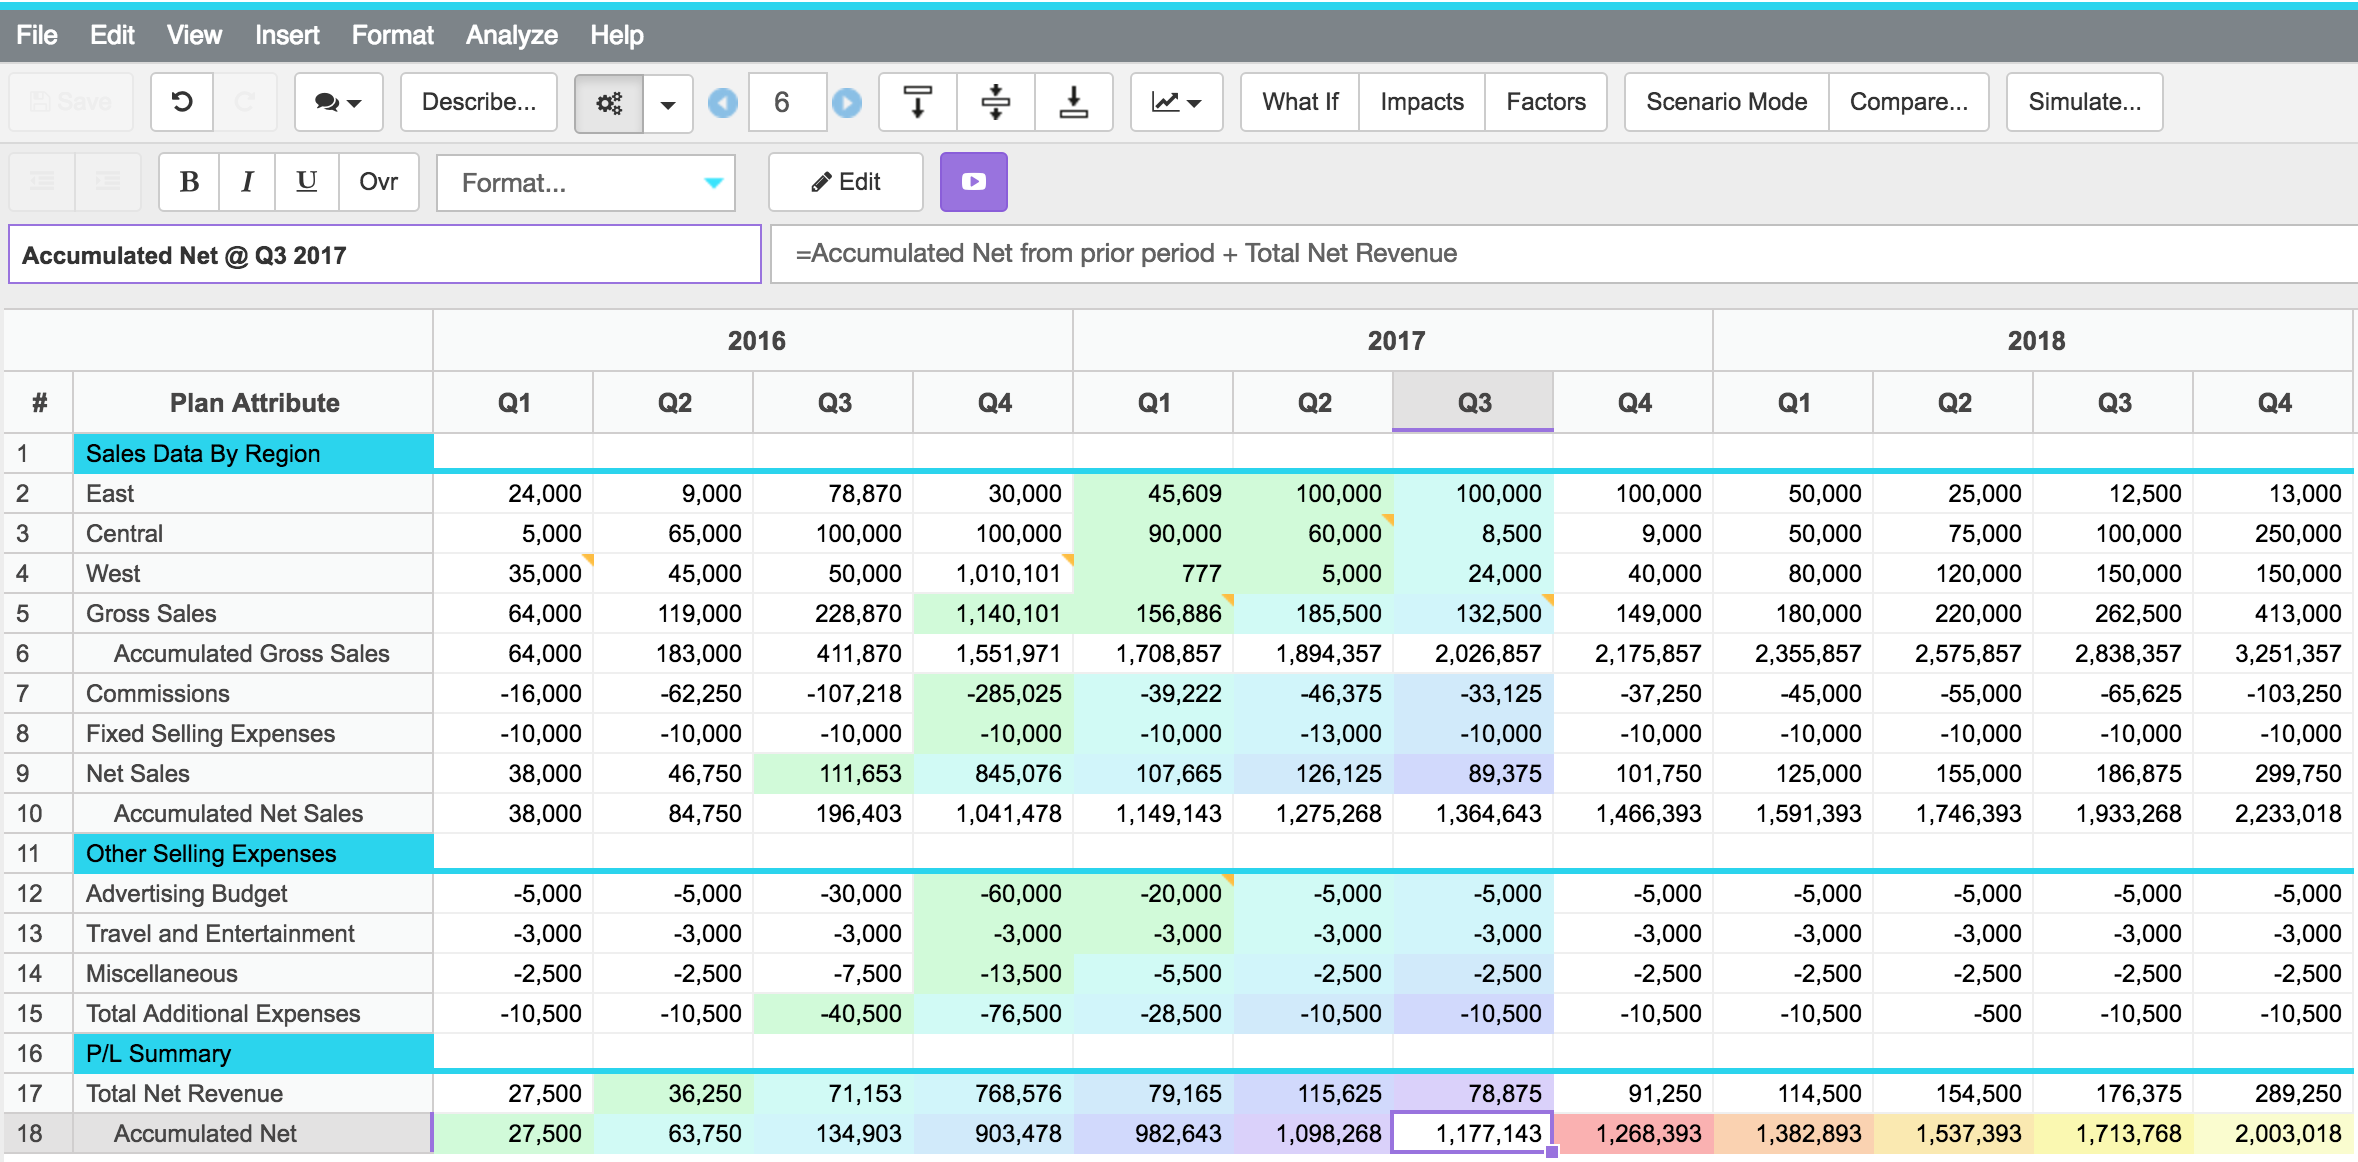Screen dimensions: 2358x1162
Task: Open the Format... dropdown
Action: pos(586,183)
